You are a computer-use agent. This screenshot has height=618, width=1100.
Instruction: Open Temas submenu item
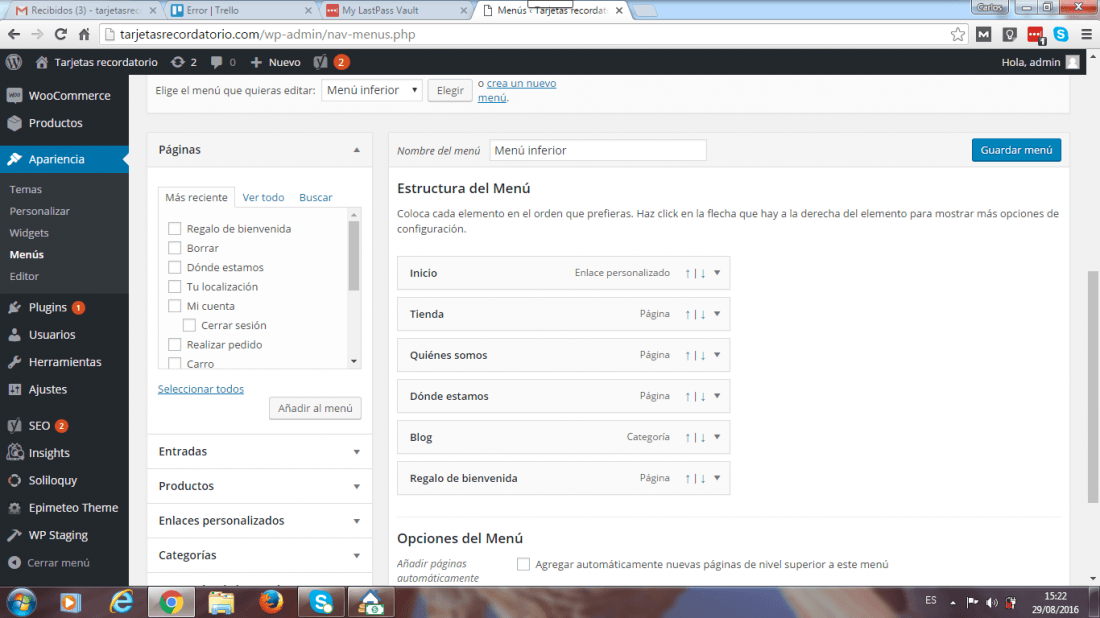point(26,189)
